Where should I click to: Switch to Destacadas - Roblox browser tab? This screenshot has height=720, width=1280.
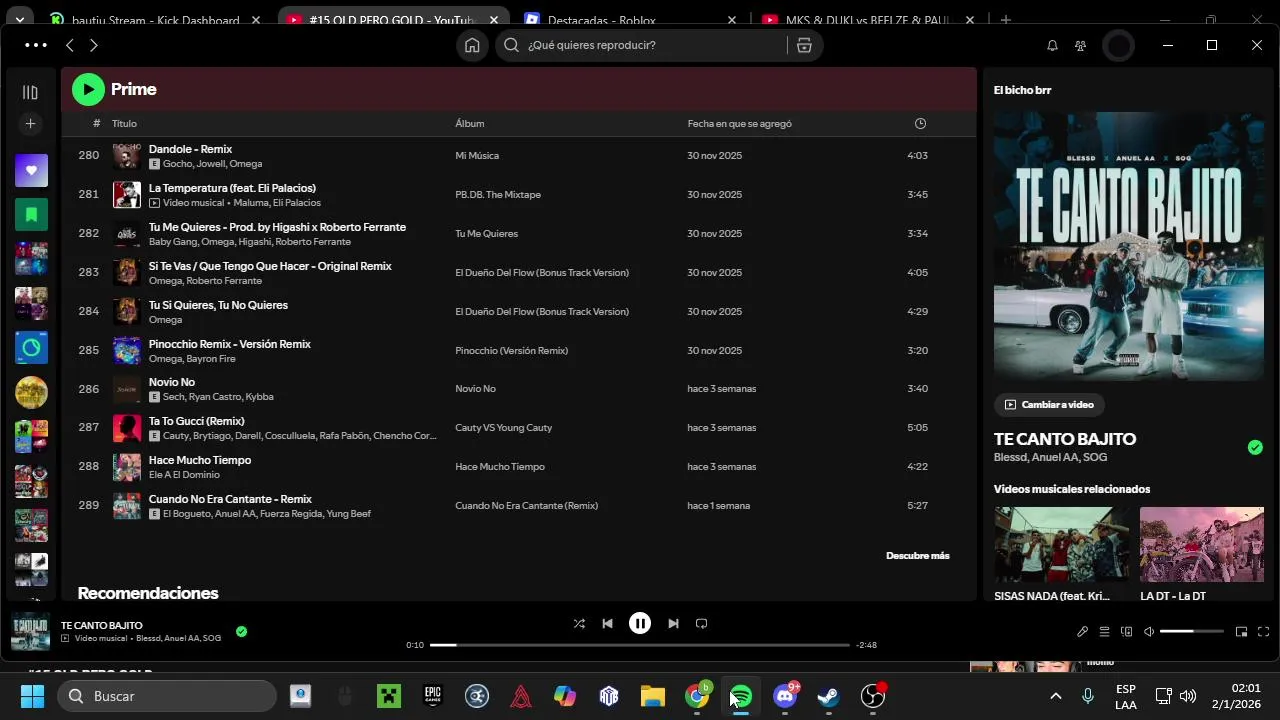[x=630, y=20]
